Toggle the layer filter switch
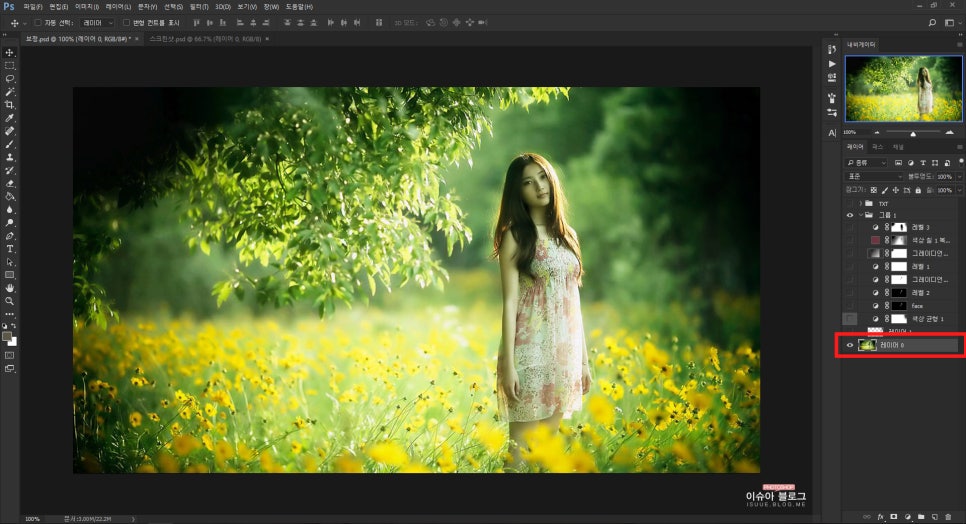Viewport: 966px width, 524px height. point(960,162)
